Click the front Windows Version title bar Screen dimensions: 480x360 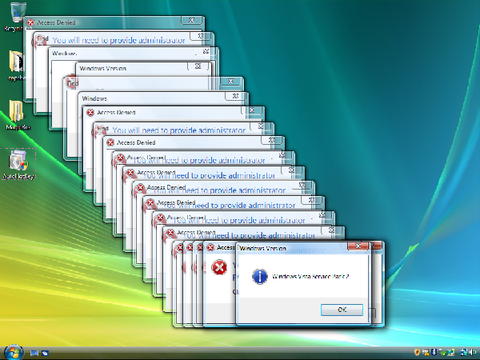[292, 248]
